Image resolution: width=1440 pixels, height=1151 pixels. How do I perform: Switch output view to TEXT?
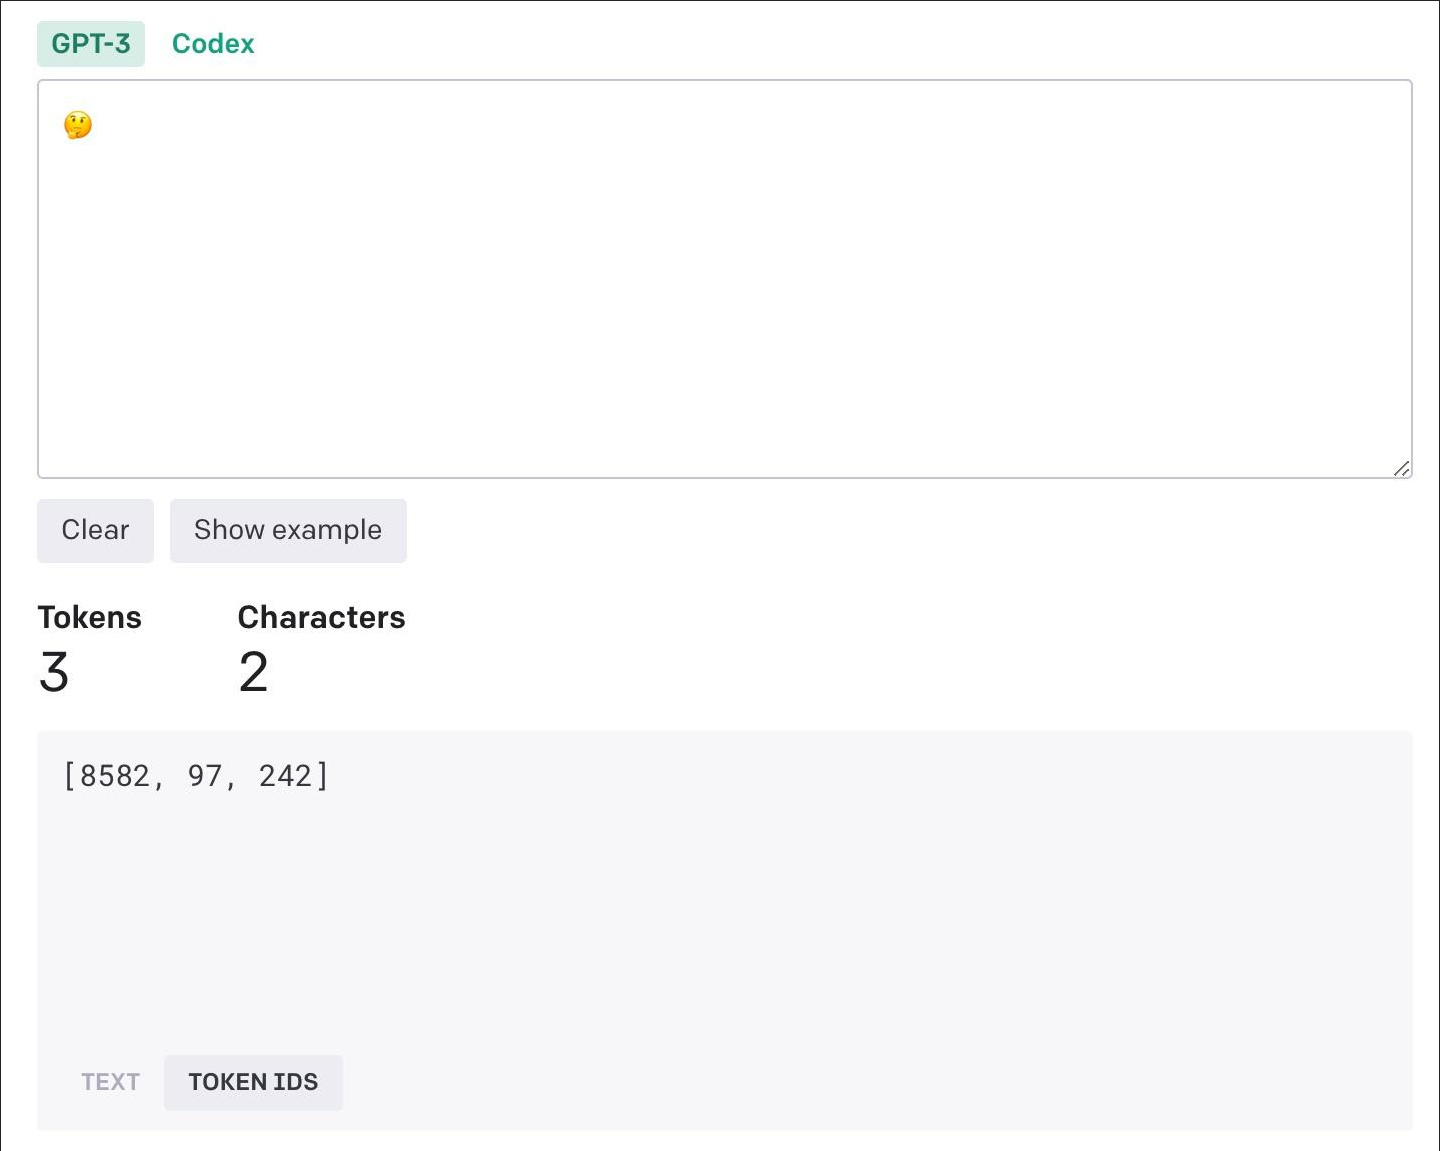point(110,1082)
